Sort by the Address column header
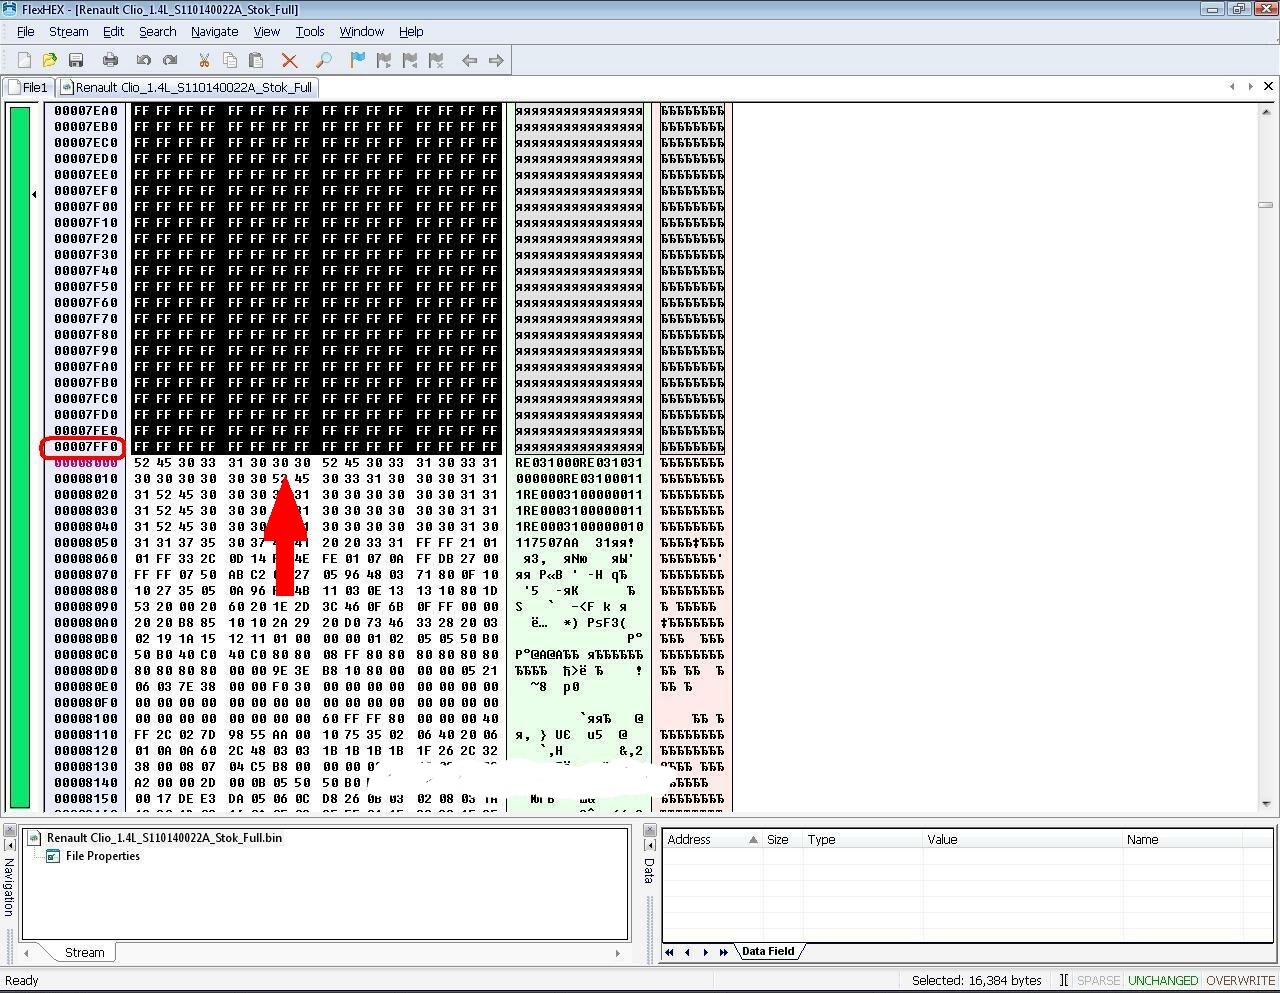1280x993 pixels. click(711, 839)
